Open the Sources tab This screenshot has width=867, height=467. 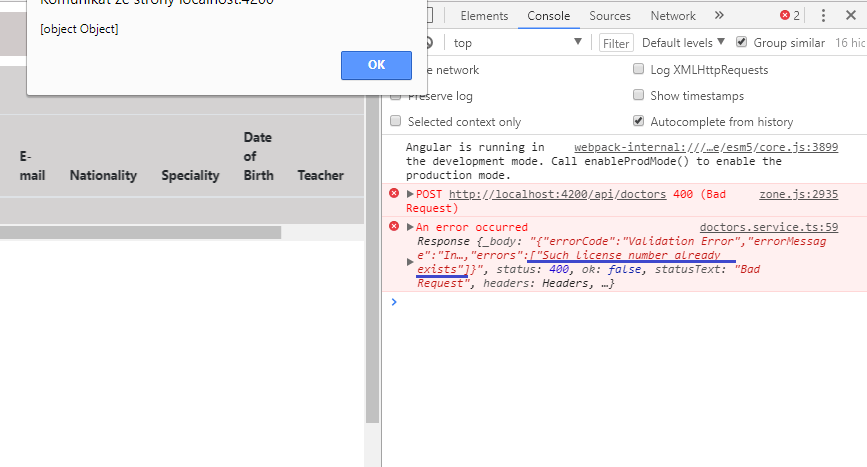[610, 16]
